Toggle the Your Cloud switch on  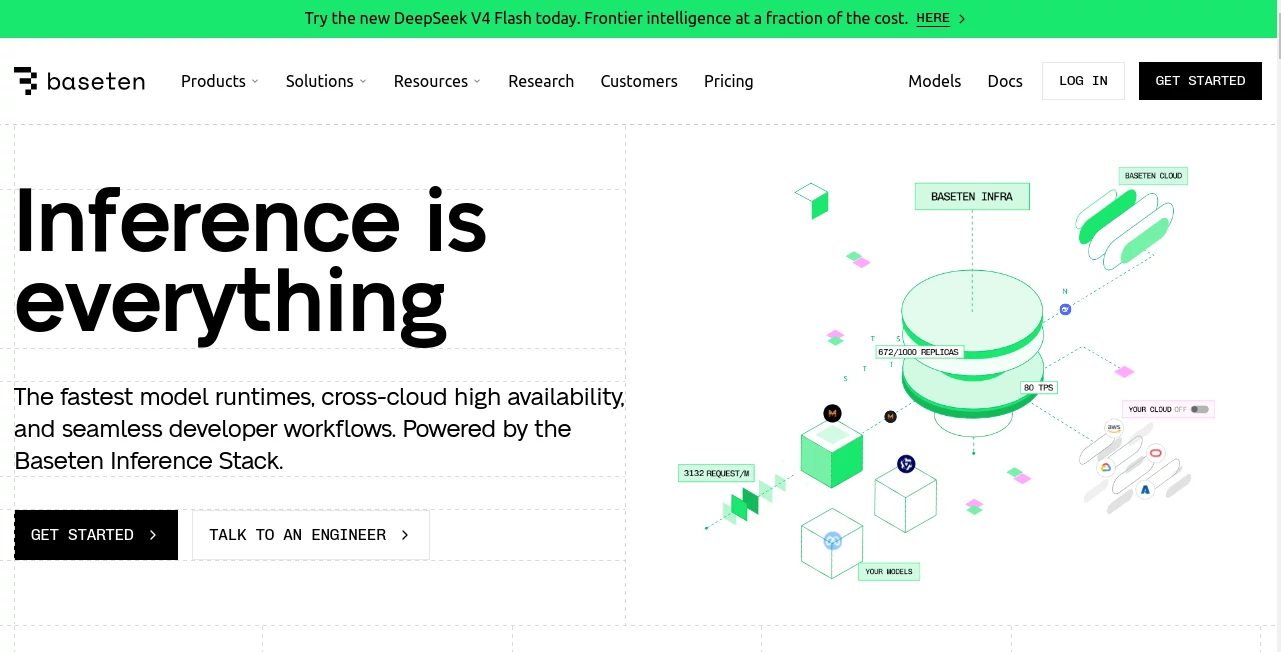click(x=1200, y=409)
